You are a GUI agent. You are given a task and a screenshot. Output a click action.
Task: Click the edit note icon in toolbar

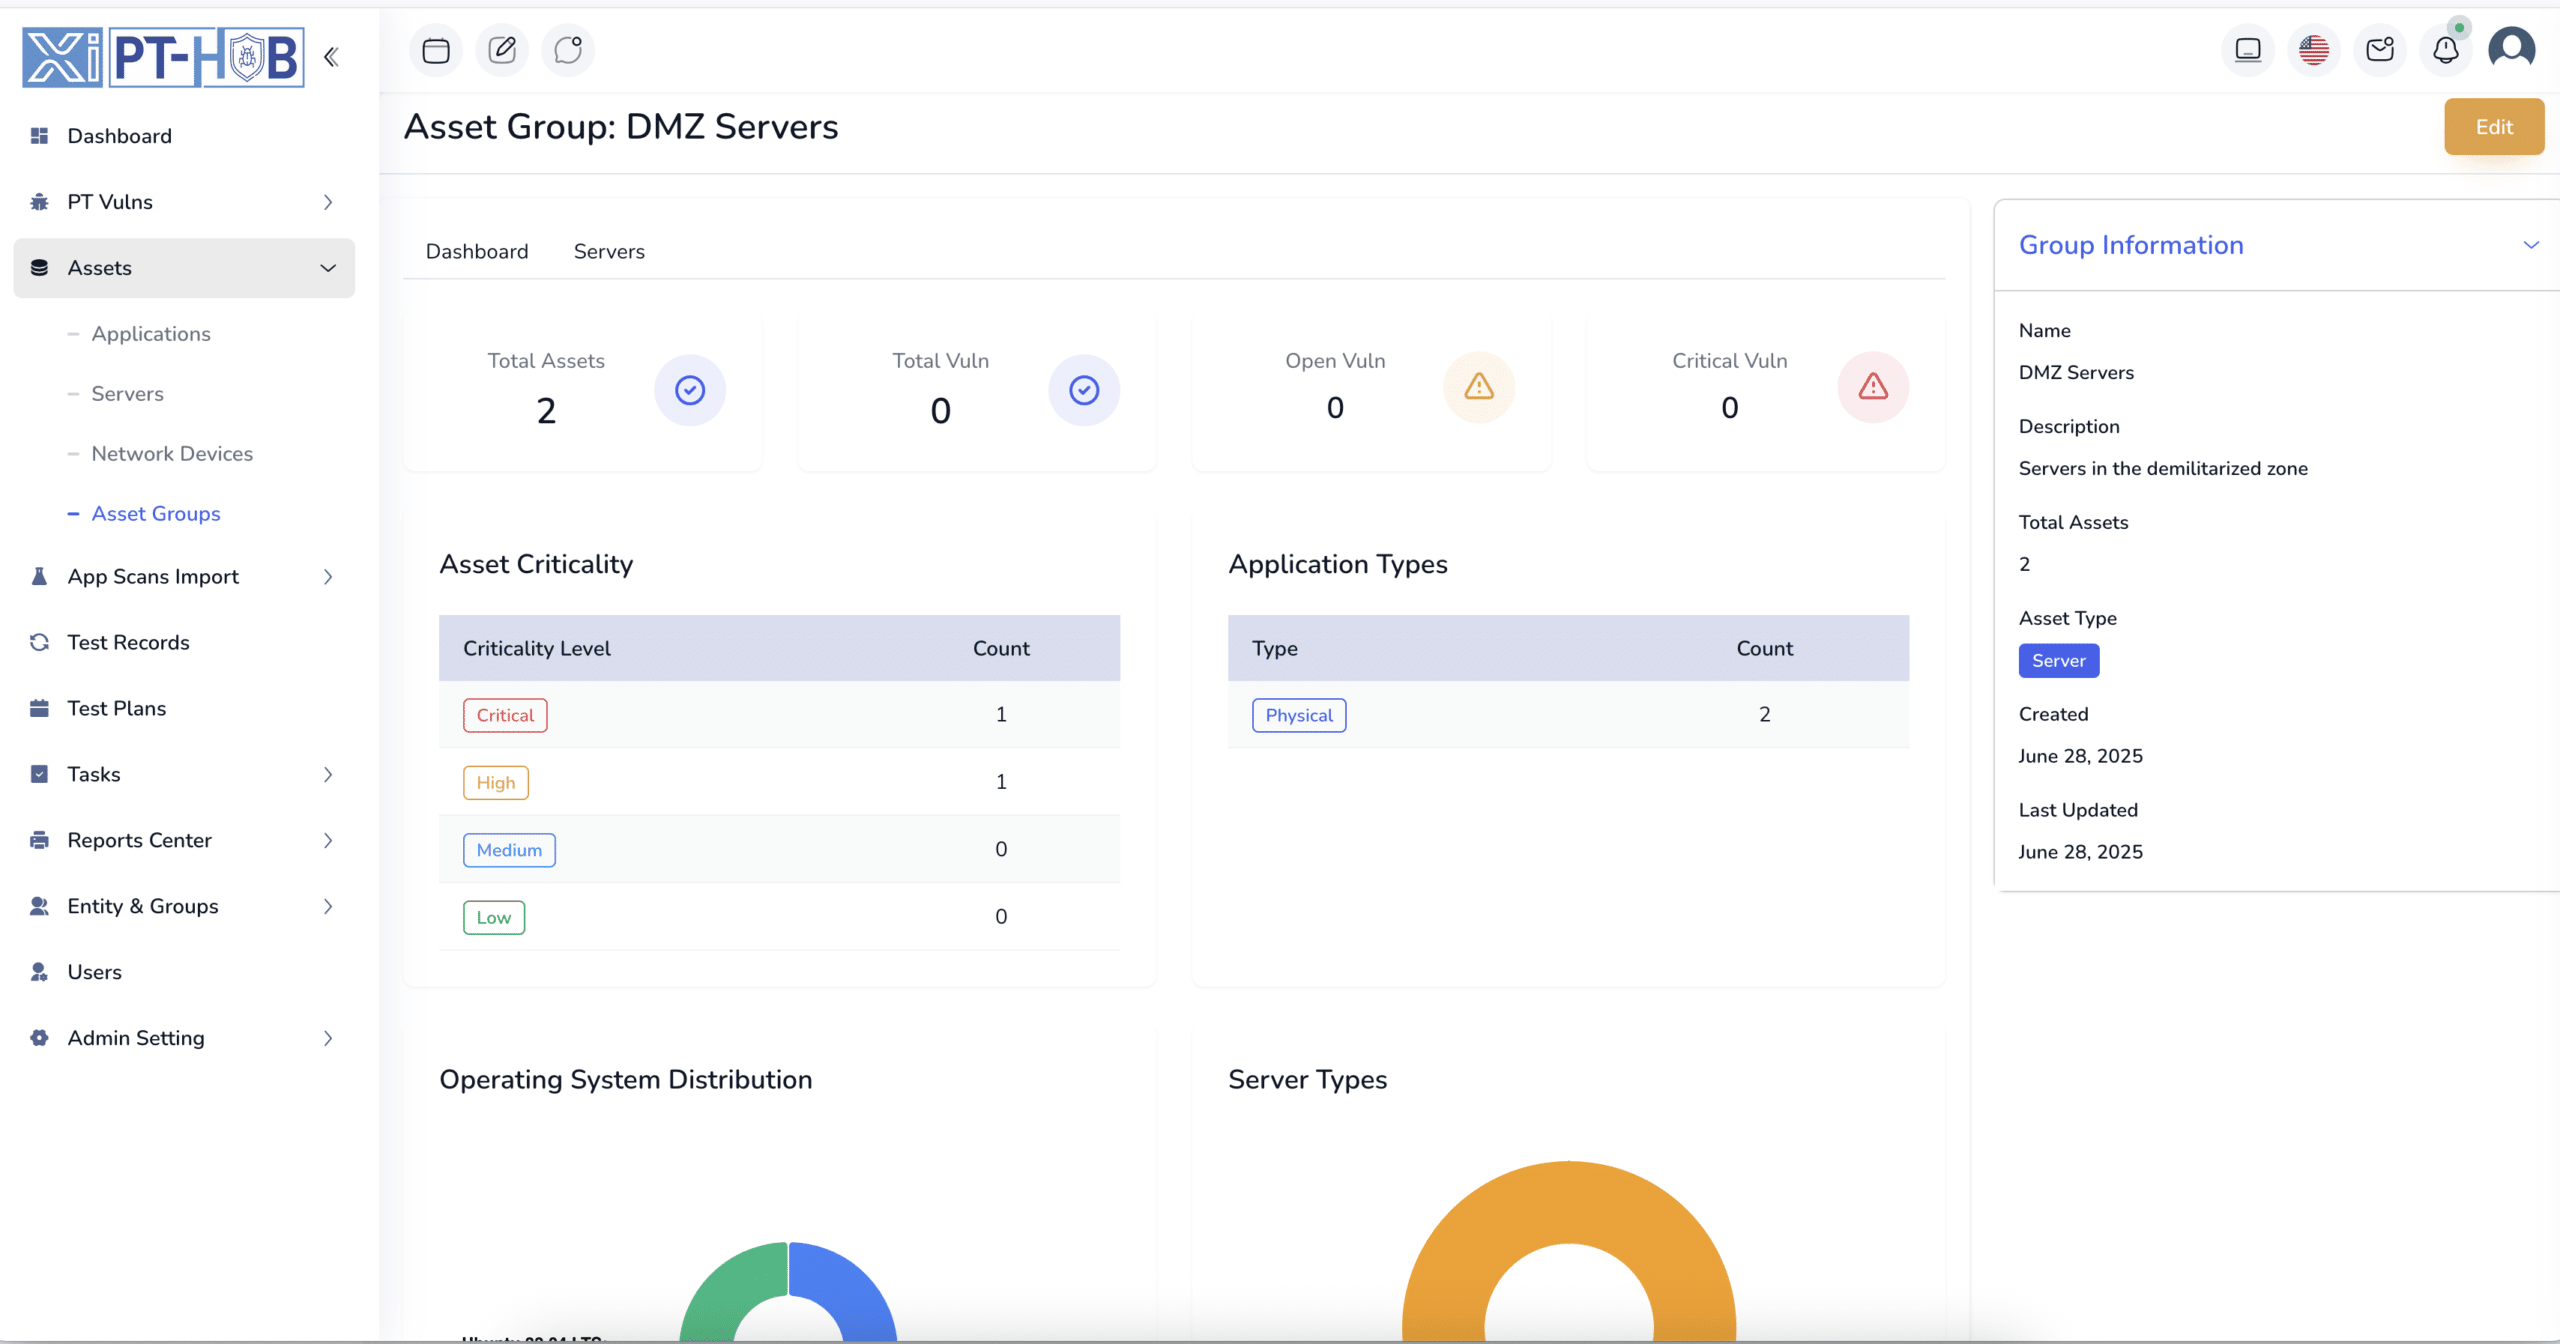click(502, 50)
